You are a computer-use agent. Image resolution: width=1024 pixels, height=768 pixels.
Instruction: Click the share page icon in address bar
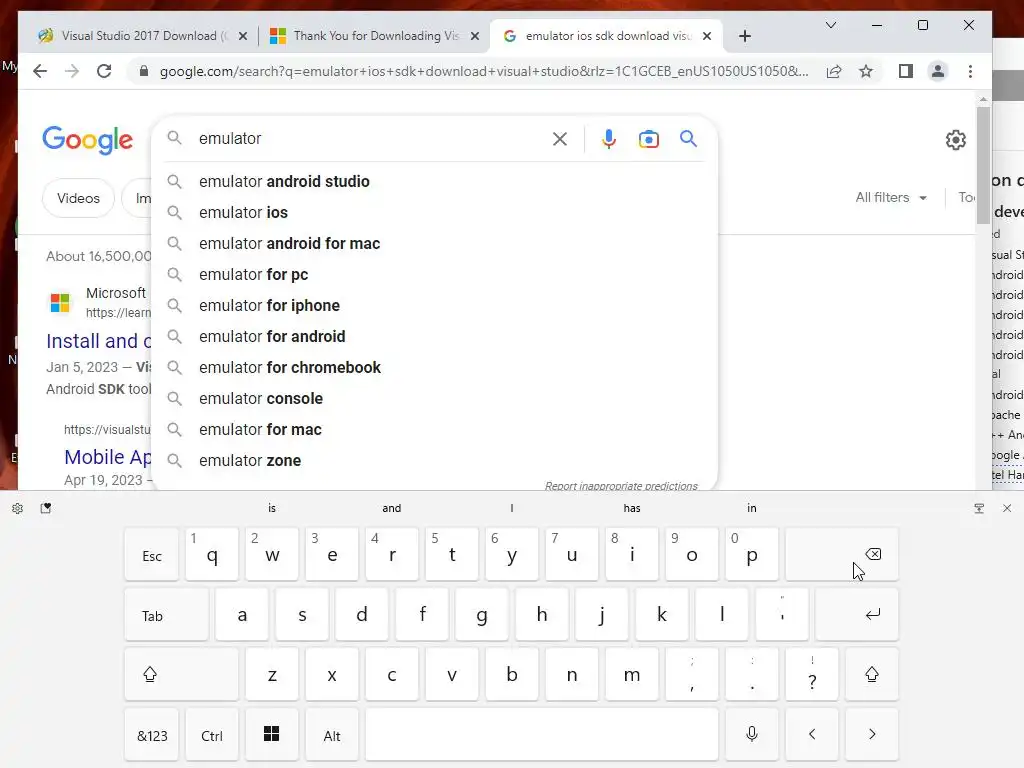click(834, 71)
